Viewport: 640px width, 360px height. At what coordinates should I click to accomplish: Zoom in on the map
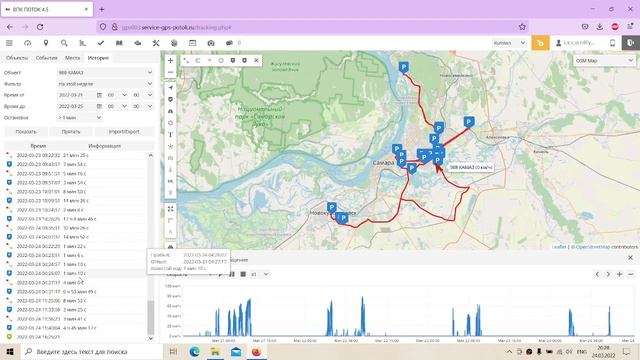pyautogui.click(x=170, y=60)
